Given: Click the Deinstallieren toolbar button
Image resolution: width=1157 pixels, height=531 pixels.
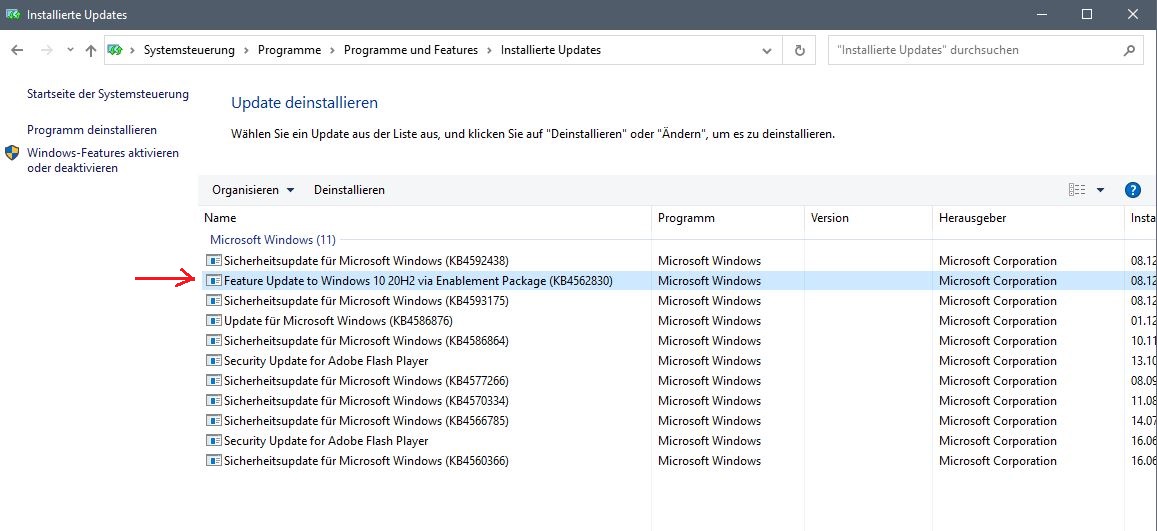Looking at the screenshot, I should pos(349,190).
